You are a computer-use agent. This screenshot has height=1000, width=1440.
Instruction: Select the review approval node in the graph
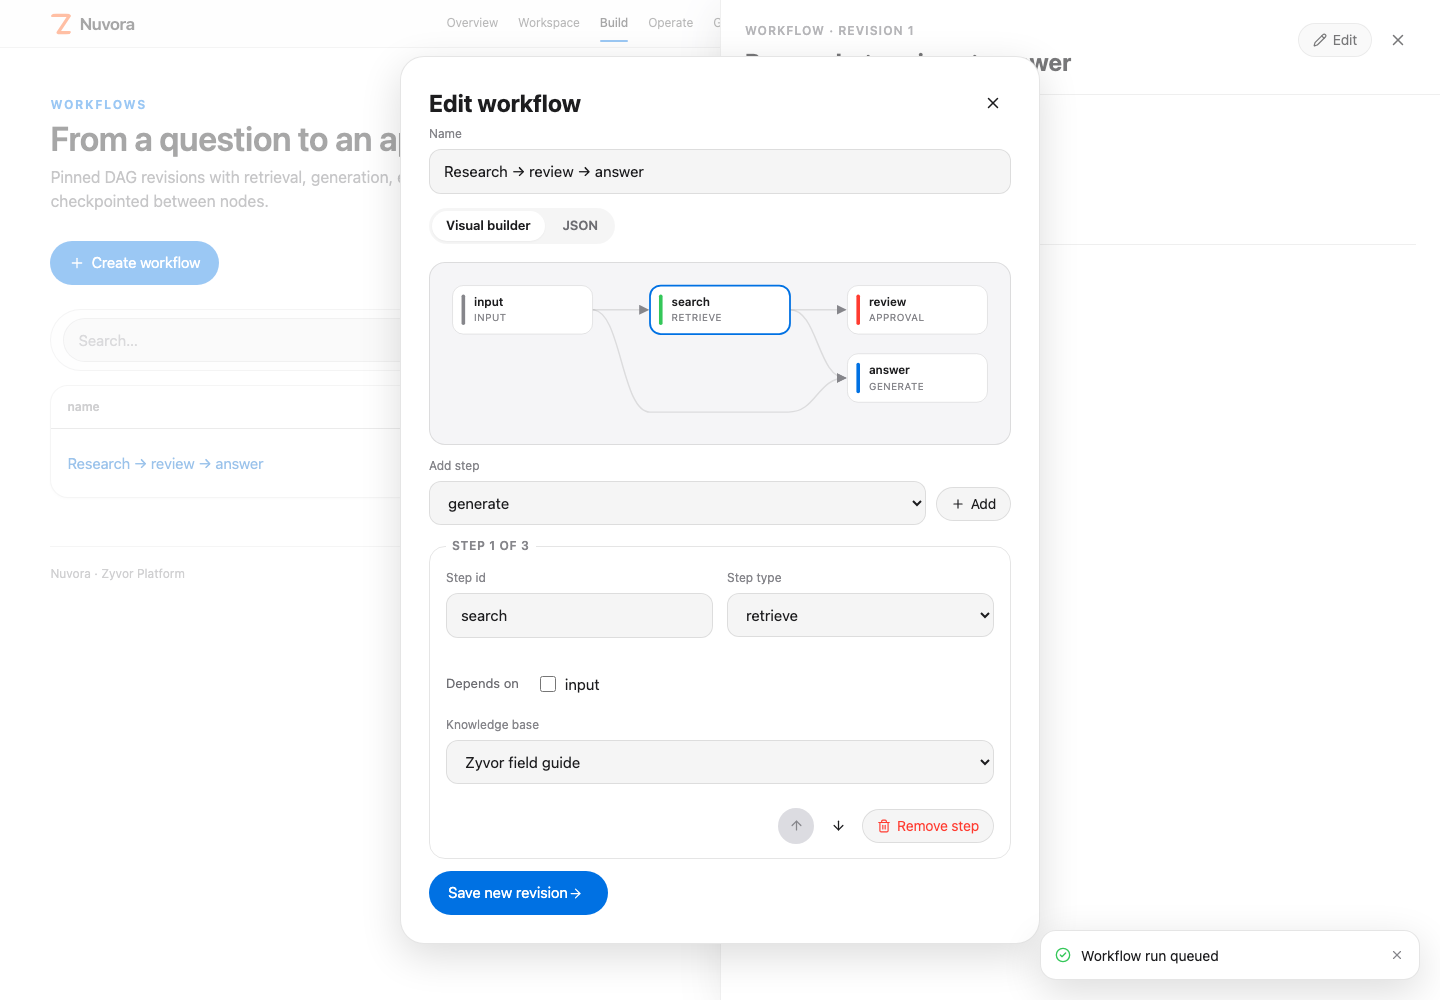(917, 310)
